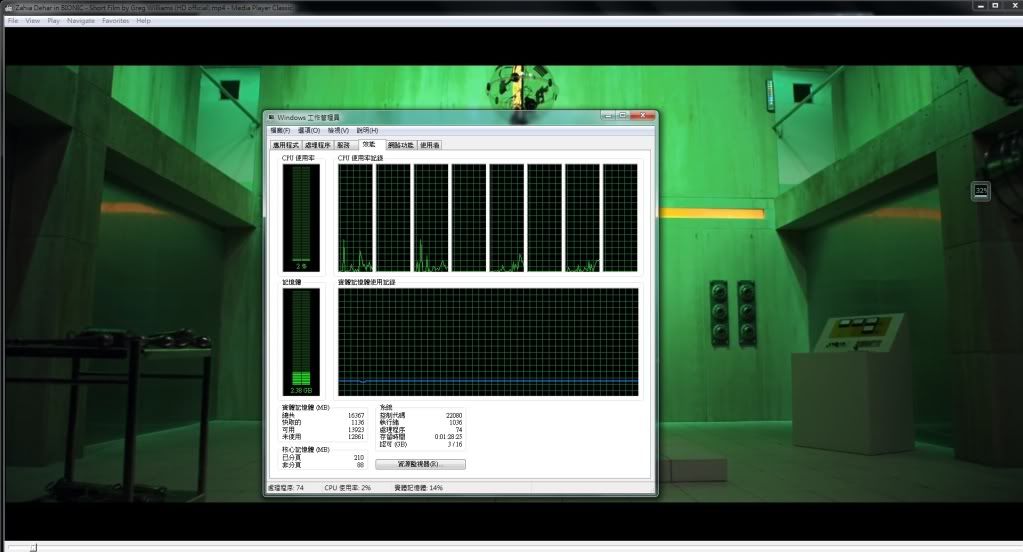Click the first CPU core history graph
Viewport: 1023px width, 552px height.
[x=355, y=217]
